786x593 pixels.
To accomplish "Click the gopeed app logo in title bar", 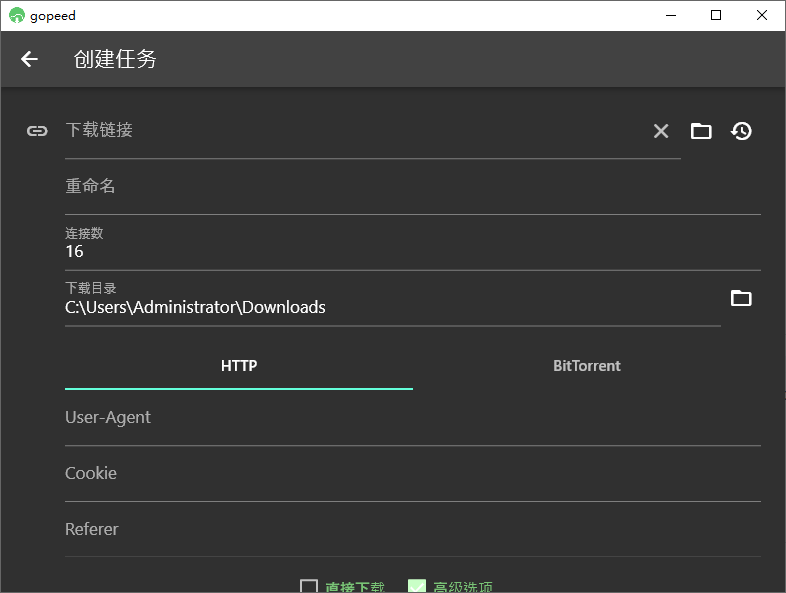I will 16,15.
